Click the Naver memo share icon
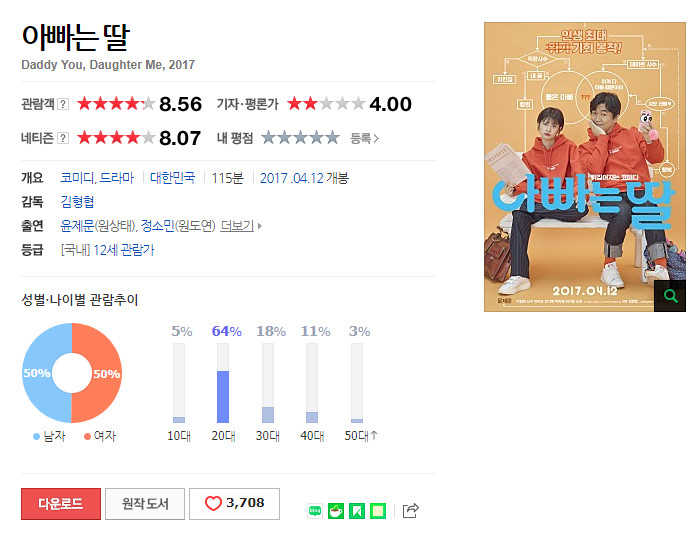The height and width of the screenshot is (552, 700). 378,511
